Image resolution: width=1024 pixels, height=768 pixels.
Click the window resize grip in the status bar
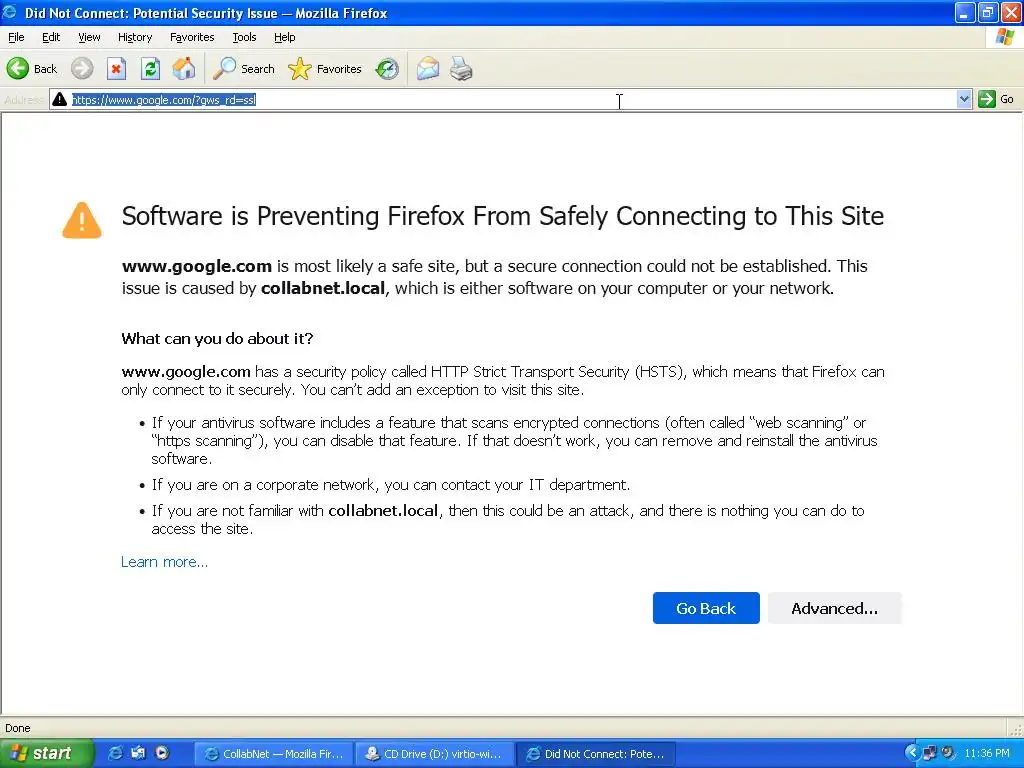[1016, 729]
